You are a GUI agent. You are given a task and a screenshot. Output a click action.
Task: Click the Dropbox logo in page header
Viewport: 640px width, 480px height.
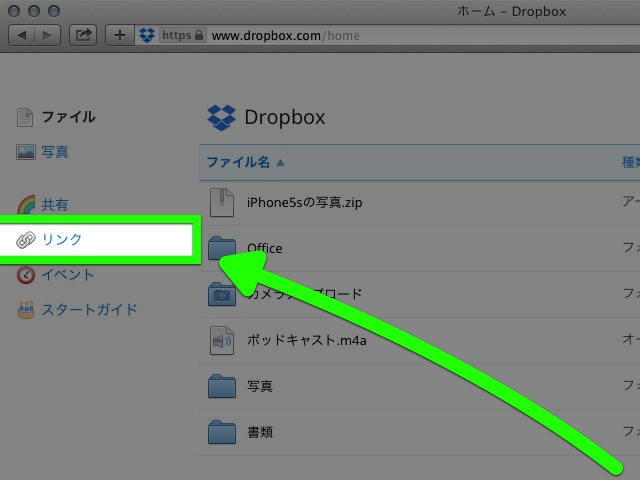tap(222, 118)
